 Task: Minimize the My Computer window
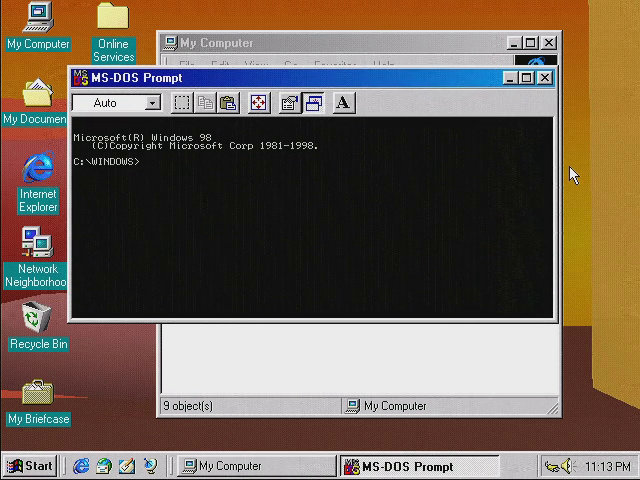click(514, 42)
